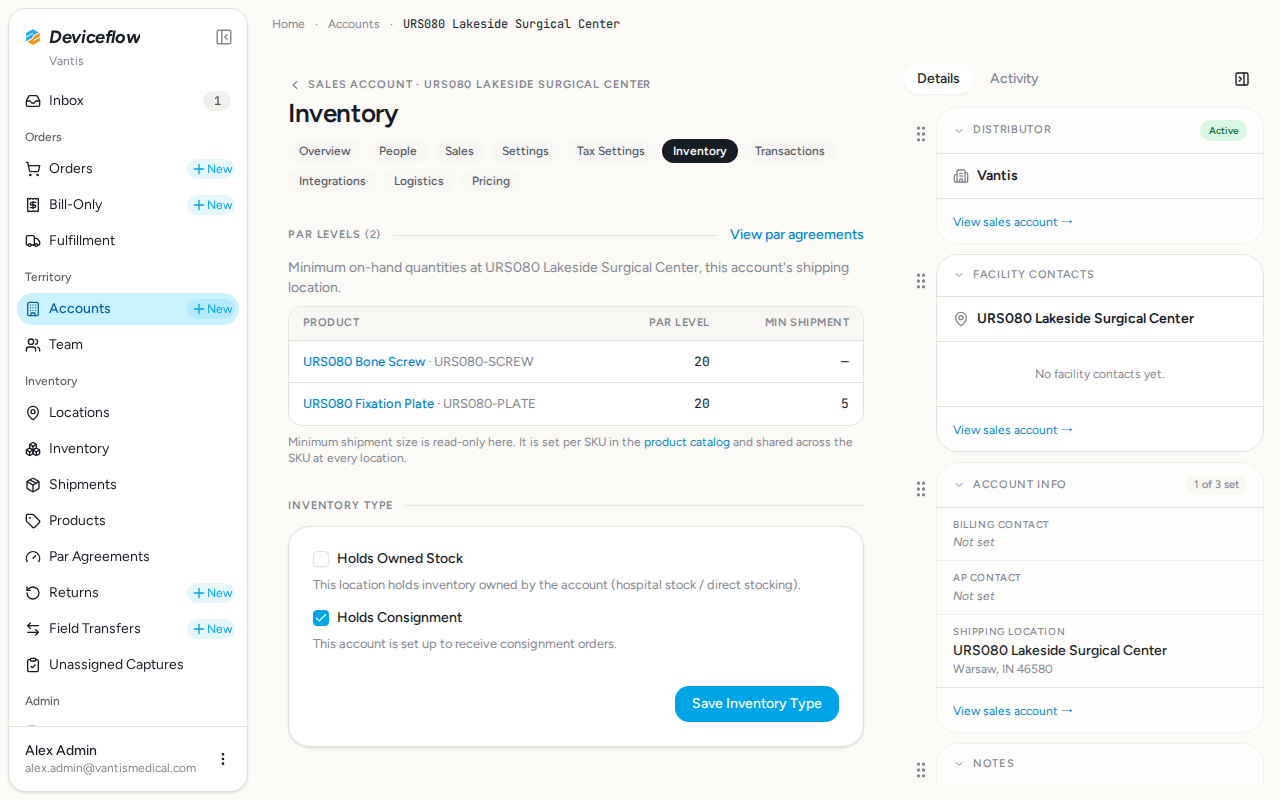Open the Tax Settings tab

(x=610, y=151)
